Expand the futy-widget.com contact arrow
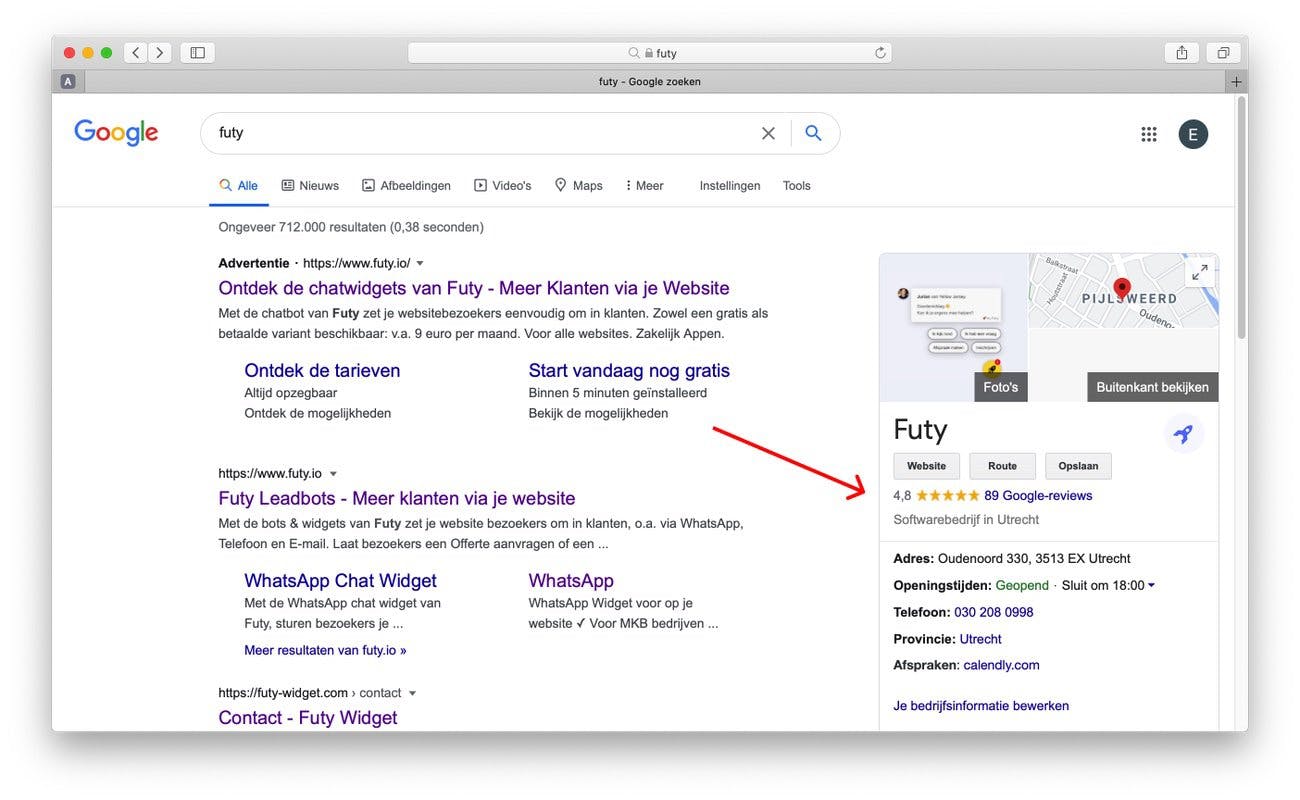 [412, 693]
